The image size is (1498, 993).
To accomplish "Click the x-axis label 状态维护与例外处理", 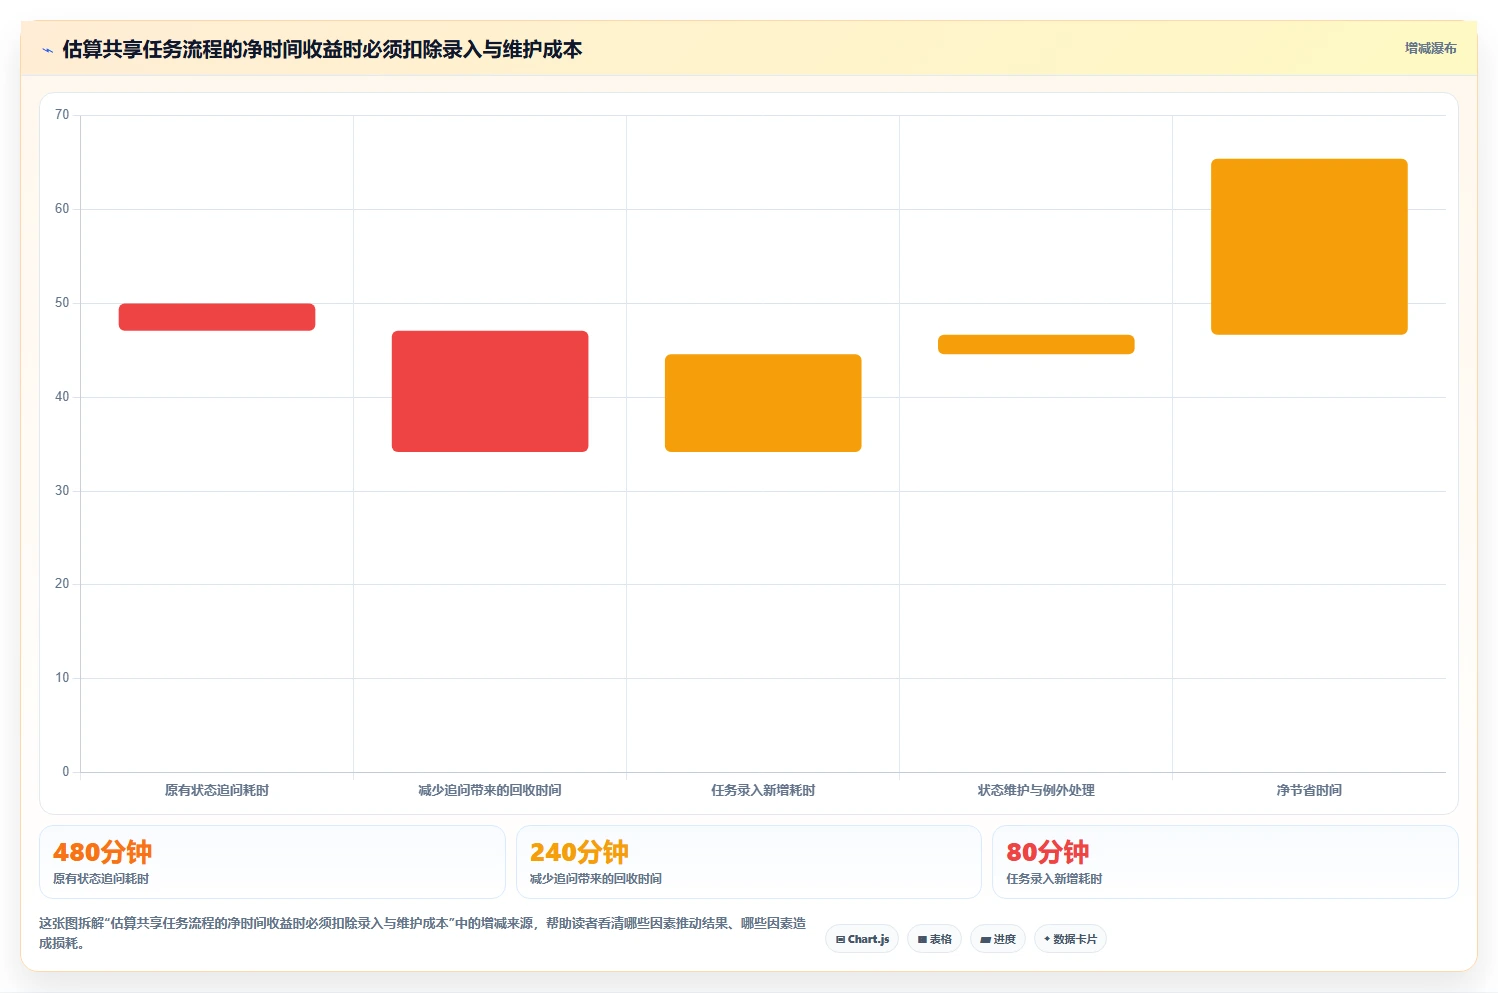I will click(x=1036, y=790).
